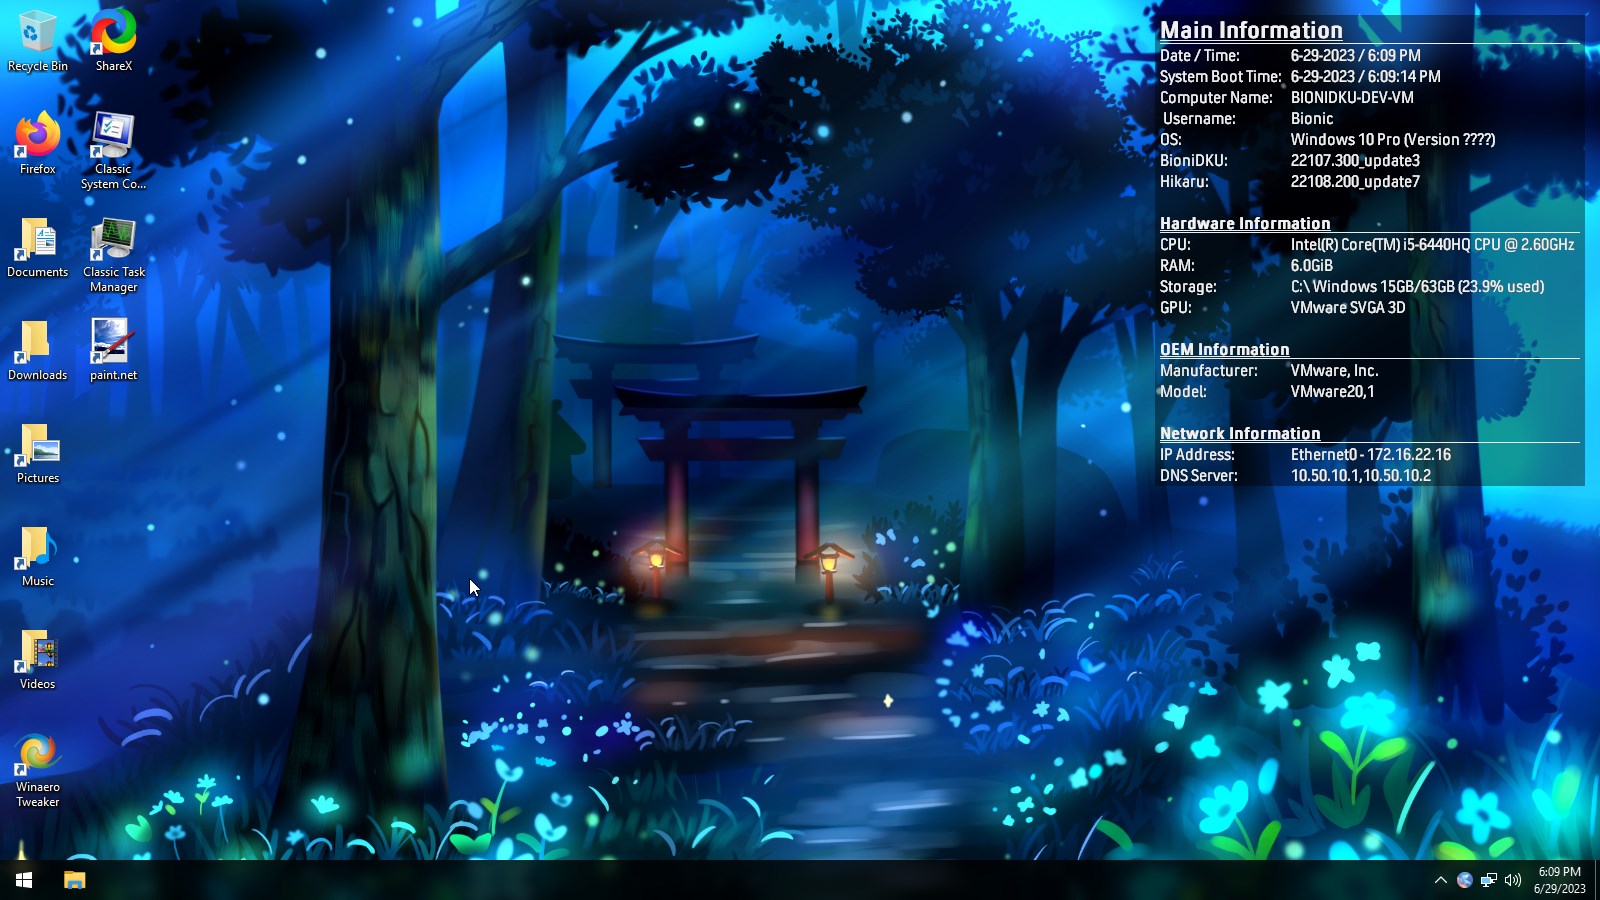Click the globe icon in the tray
1600x900 pixels.
pos(1465,880)
